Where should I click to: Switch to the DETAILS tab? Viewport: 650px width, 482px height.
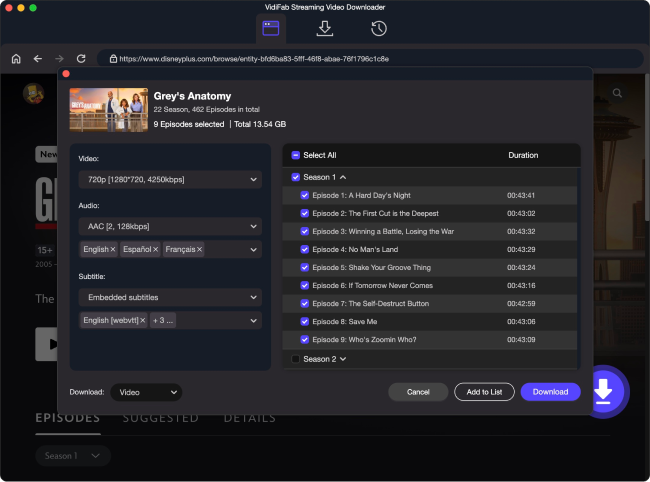tap(250, 418)
